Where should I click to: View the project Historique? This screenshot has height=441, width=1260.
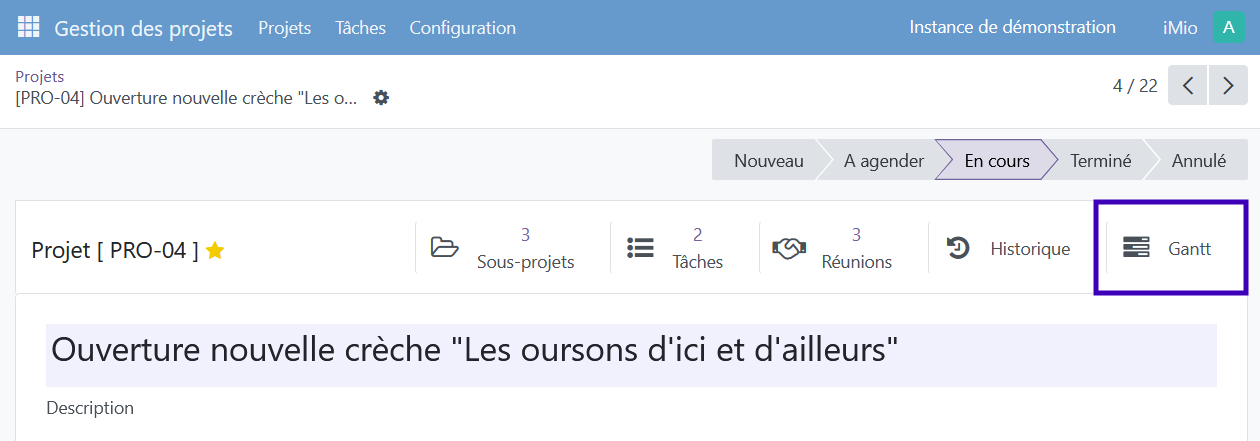point(1009,249)
